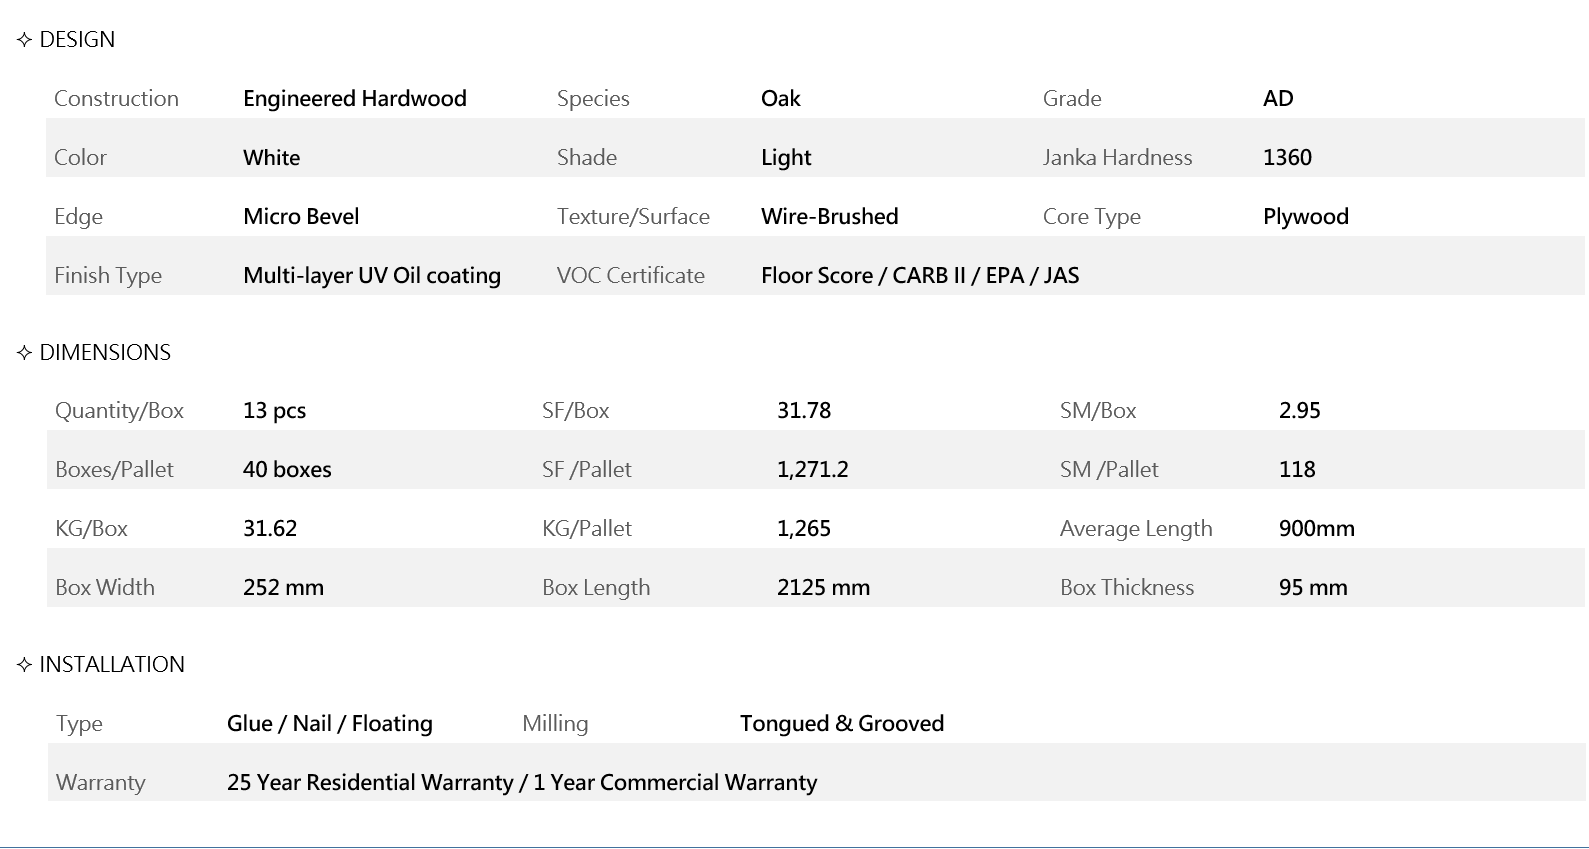
Task: Select the DIMENSIONS section heading
Action: coord(105,353)
